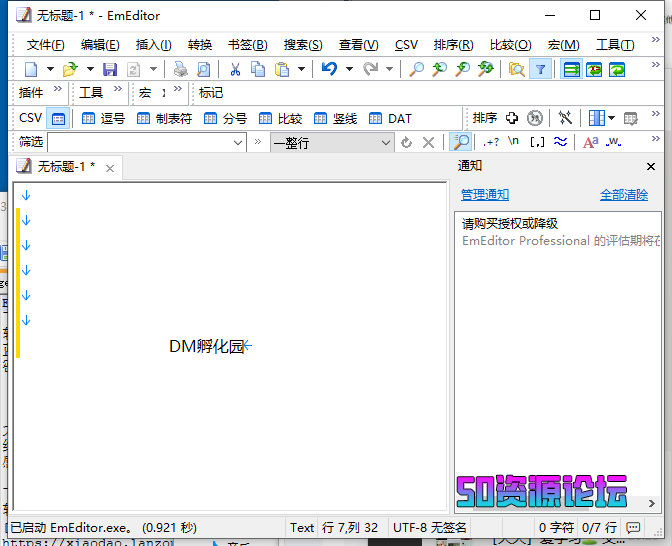Switch to 制表符 tab-separated mode

(164, 118)
